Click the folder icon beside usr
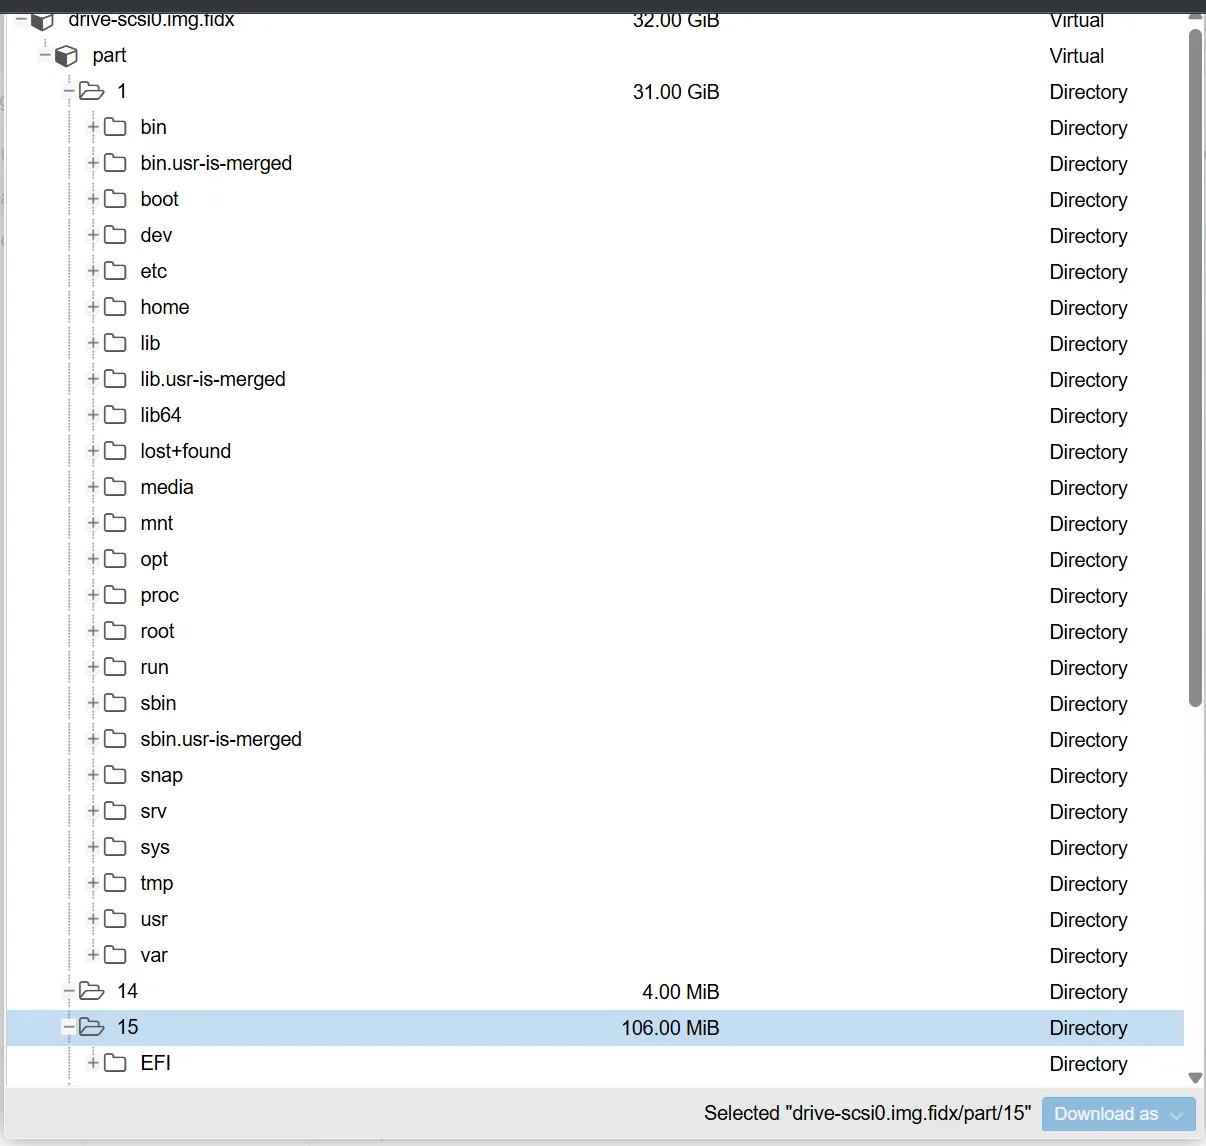 (x=115, y=919)
